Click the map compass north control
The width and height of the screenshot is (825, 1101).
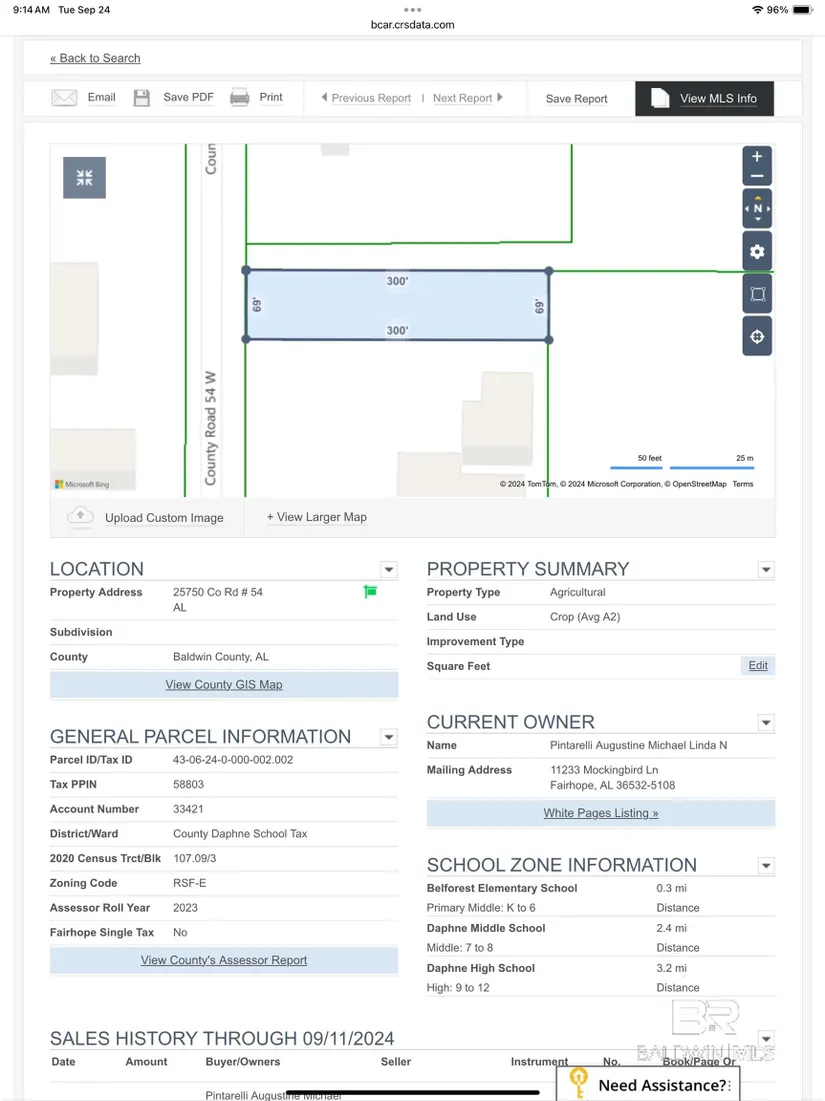tap(757, 209)
